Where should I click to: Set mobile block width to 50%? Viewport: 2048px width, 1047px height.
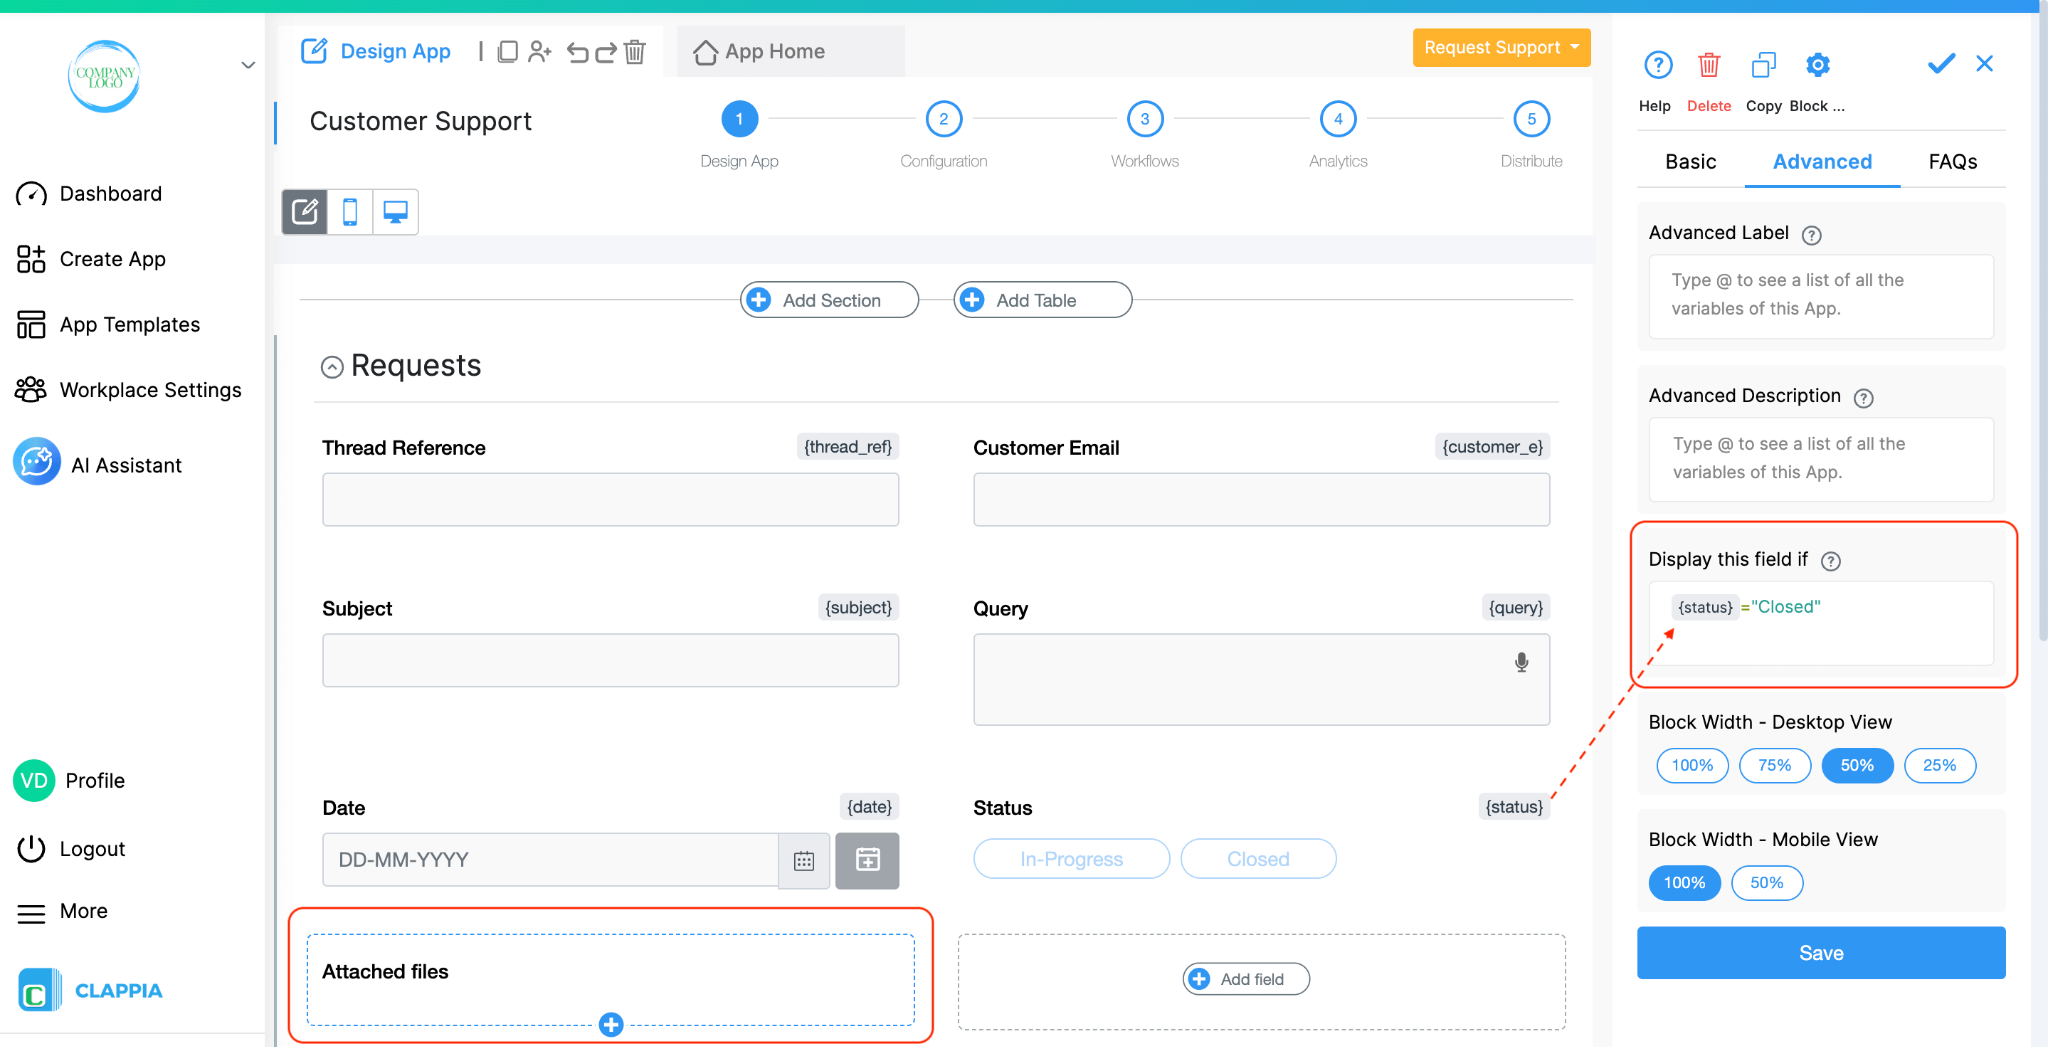(x=1767, y=883)
